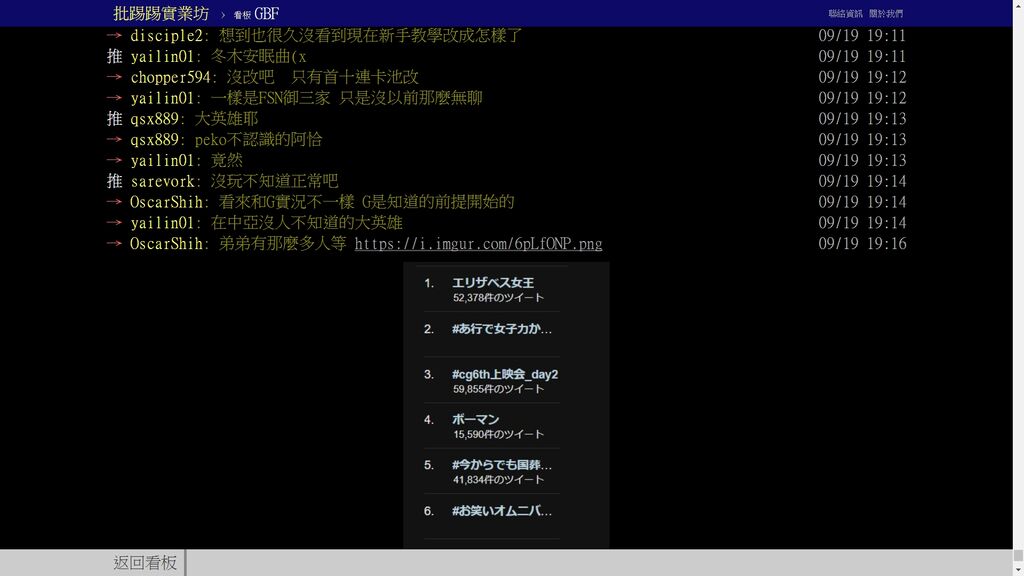Image resolution: width=1024 pixels, height=576 pixels.
Task: Click trend #お笑いオムニバ… in image
Action: (x=502, y=511)
